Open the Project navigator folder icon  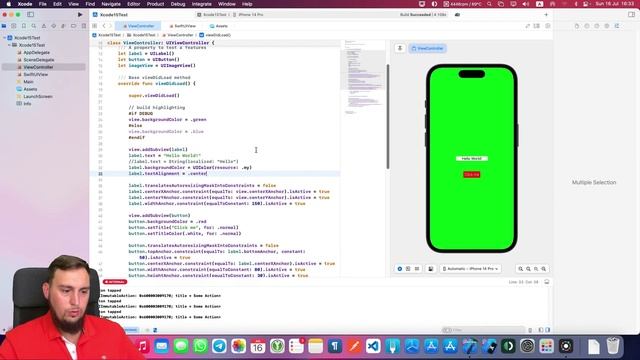[4, 26]
